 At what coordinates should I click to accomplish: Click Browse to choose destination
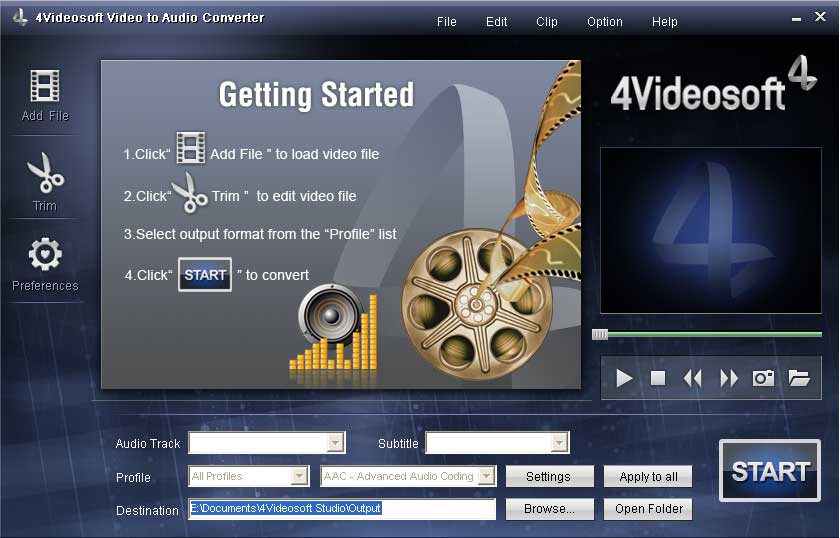[549, 509]
